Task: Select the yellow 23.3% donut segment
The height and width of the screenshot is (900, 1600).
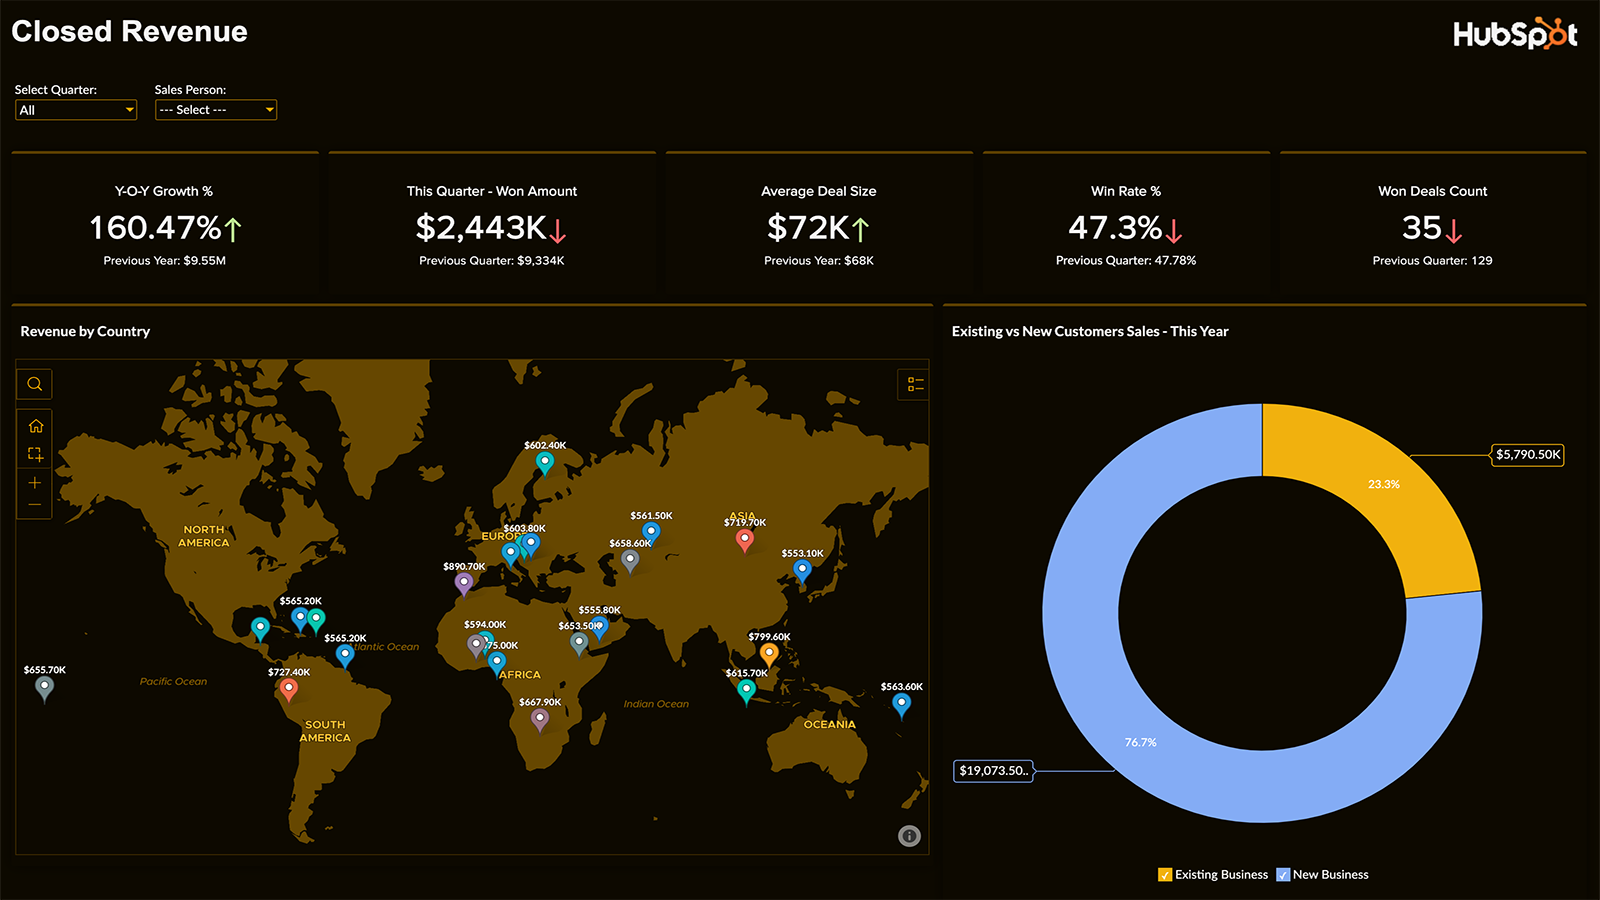Action: click(1385, 484)
